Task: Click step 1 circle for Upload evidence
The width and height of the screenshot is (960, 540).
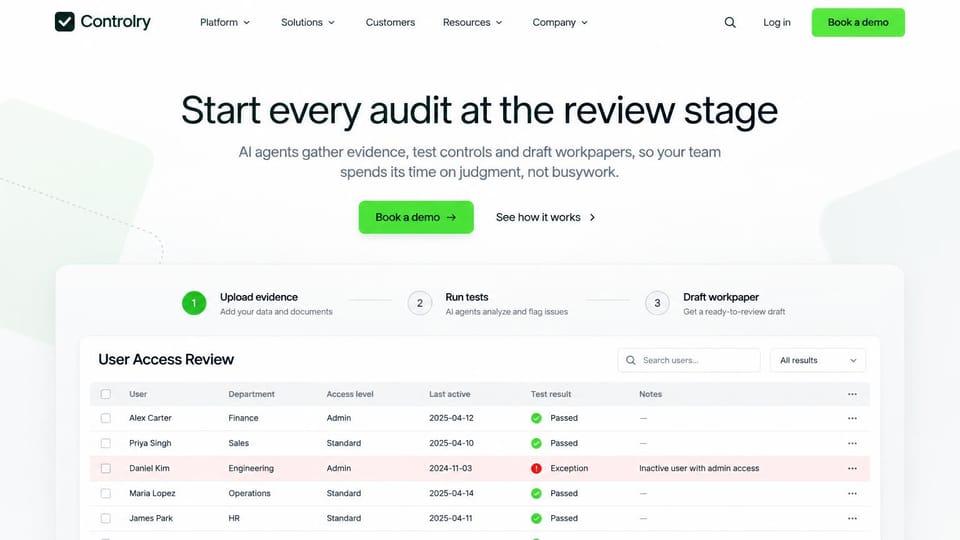Action: tap(194, 303)
